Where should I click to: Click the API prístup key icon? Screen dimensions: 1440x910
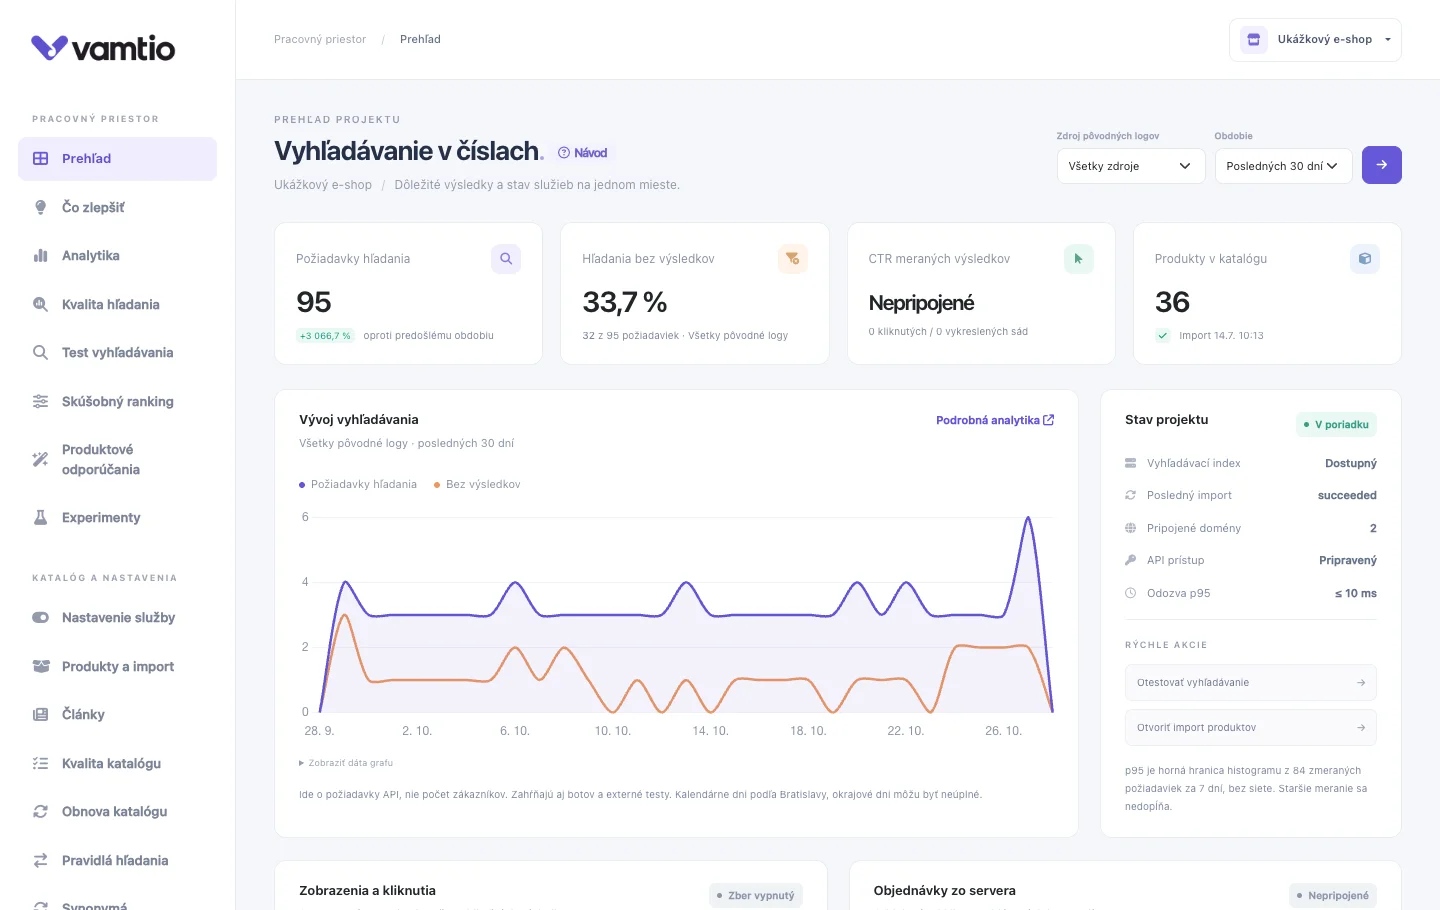[1131, 560]
